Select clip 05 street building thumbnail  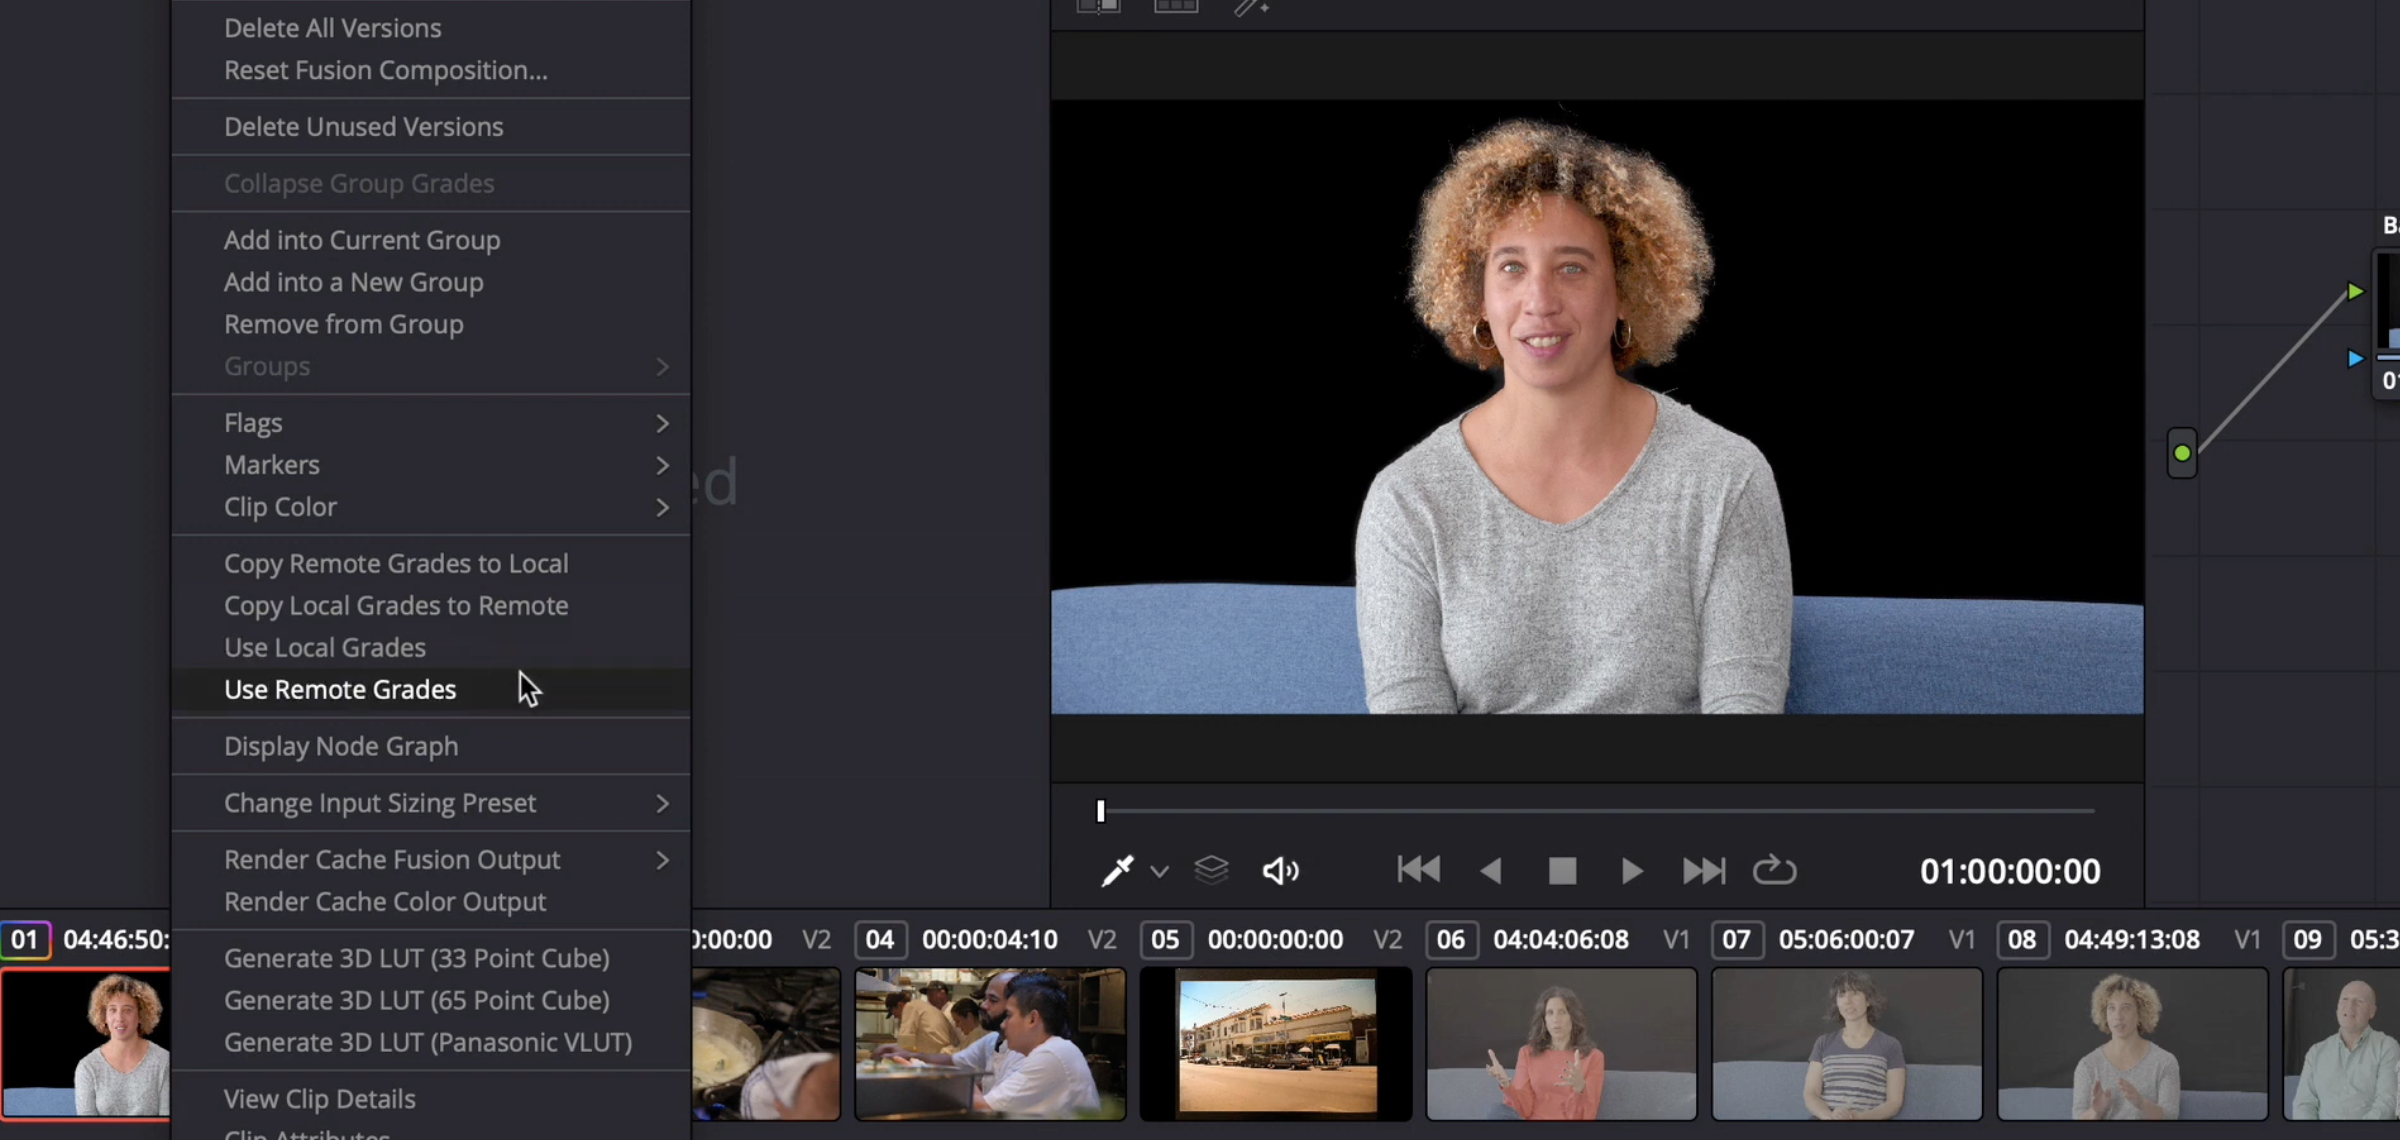coord(1276,1043)
